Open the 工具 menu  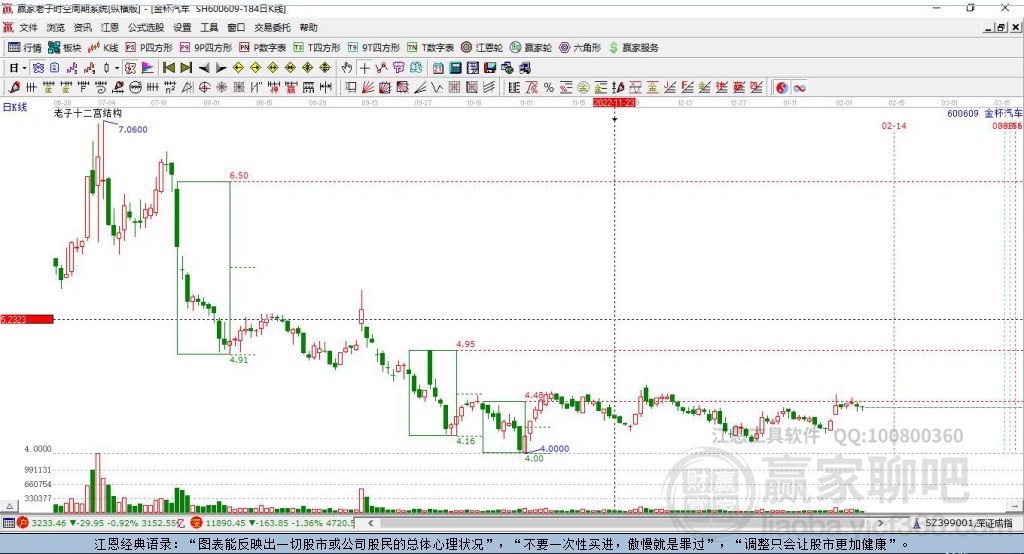[x=209, y=27]
